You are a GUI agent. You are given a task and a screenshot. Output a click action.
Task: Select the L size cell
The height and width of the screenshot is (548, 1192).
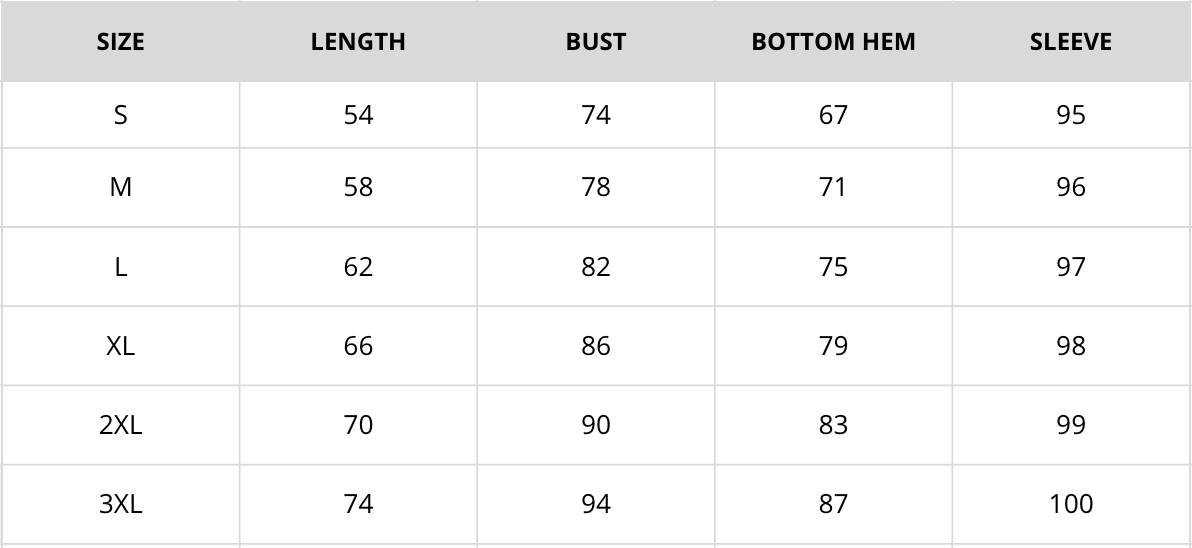tap(120, 267)
